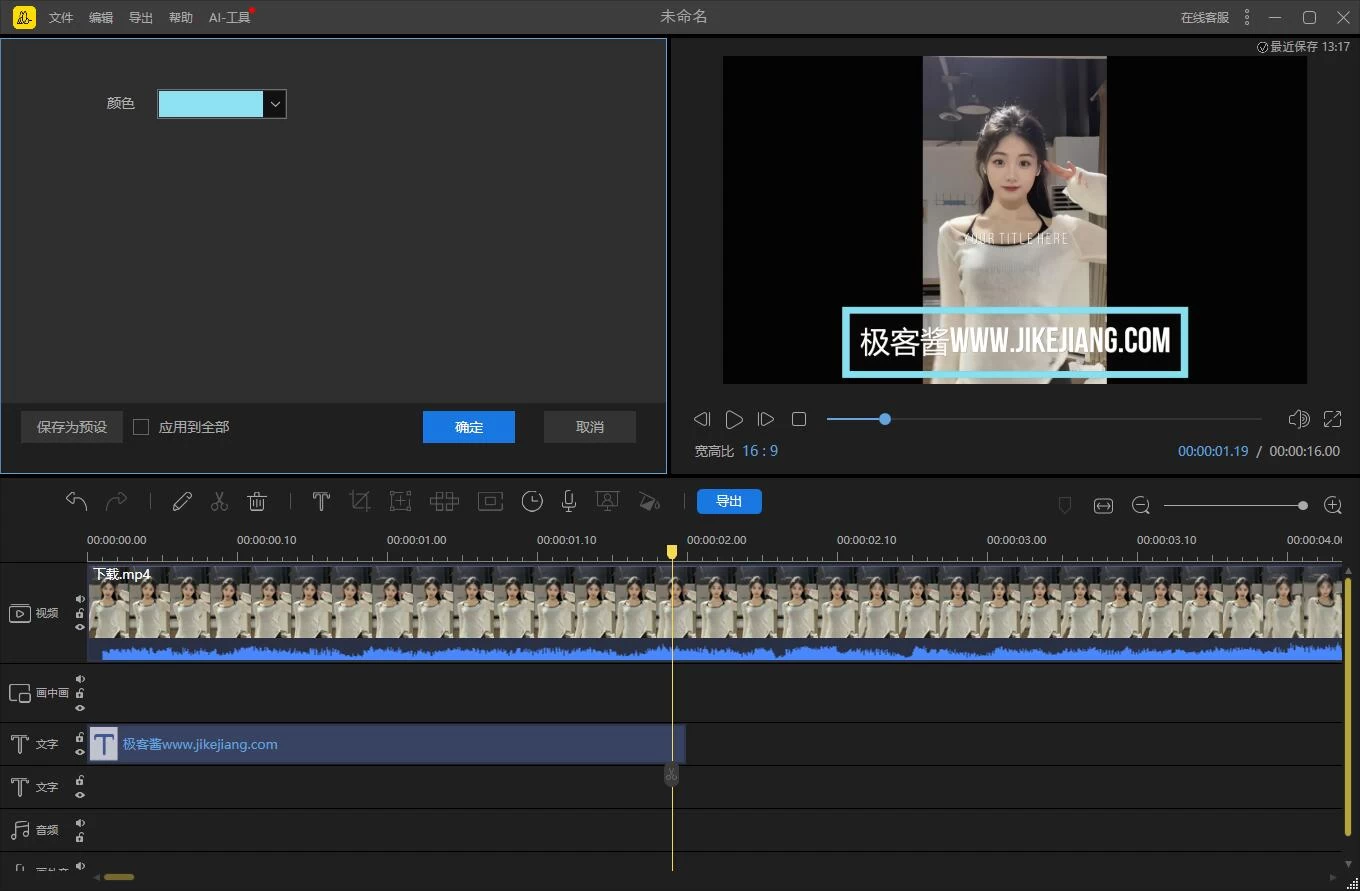Click the timeline zoom slider handle
Viewport: 1360px width, 891px height.
coord(1303,506)
